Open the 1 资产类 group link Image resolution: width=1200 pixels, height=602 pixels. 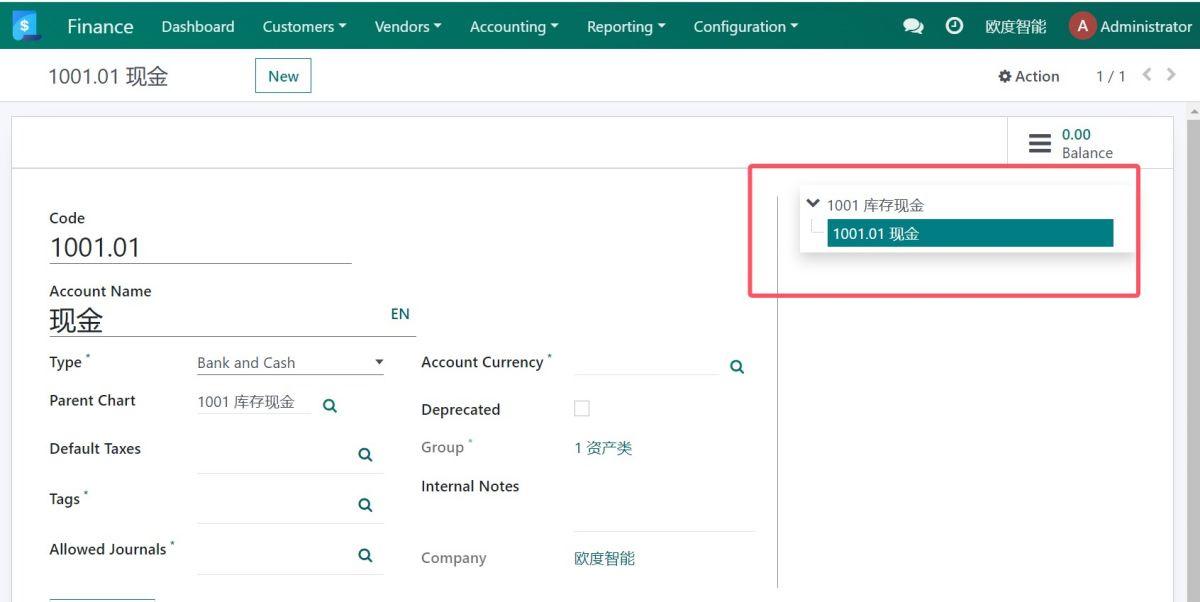(603, 448)
